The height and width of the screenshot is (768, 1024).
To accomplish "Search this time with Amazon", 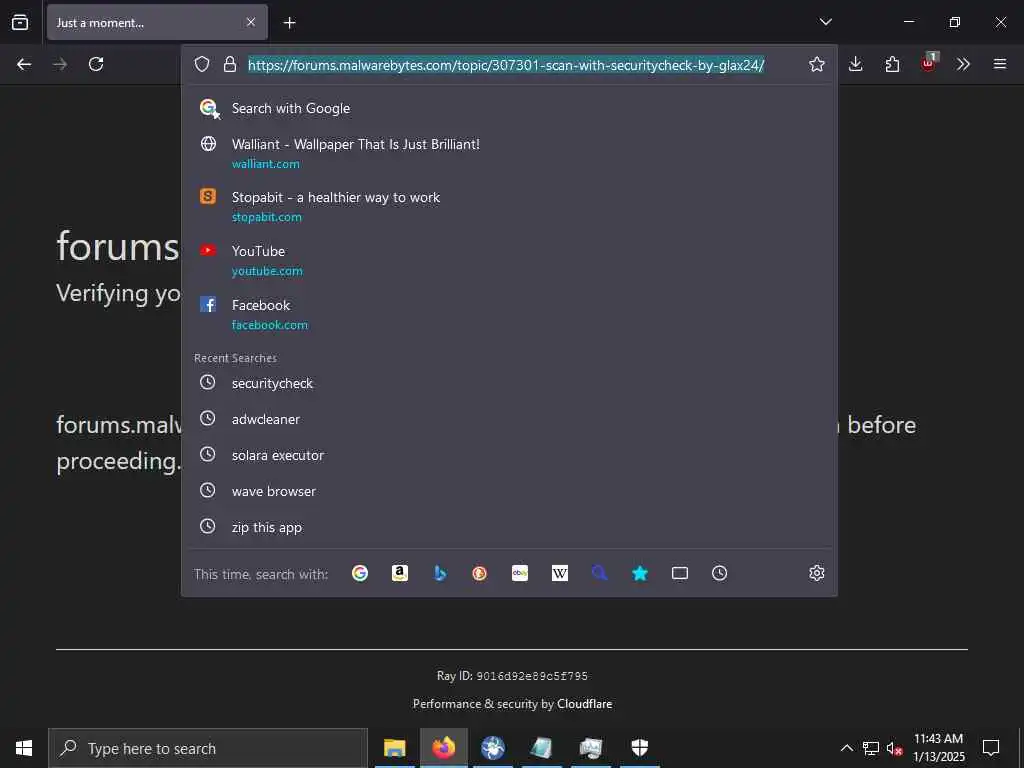I will [x=400, y=573].
